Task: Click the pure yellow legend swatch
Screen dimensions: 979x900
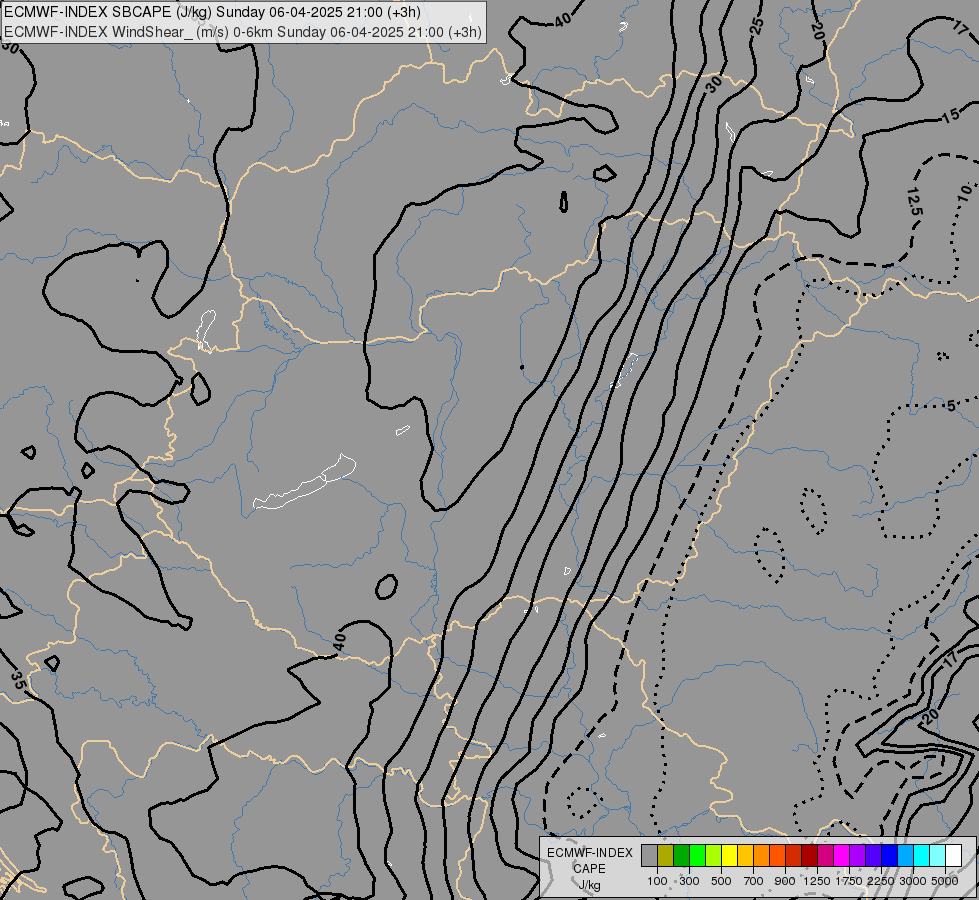Action: (x=729, y=856)
